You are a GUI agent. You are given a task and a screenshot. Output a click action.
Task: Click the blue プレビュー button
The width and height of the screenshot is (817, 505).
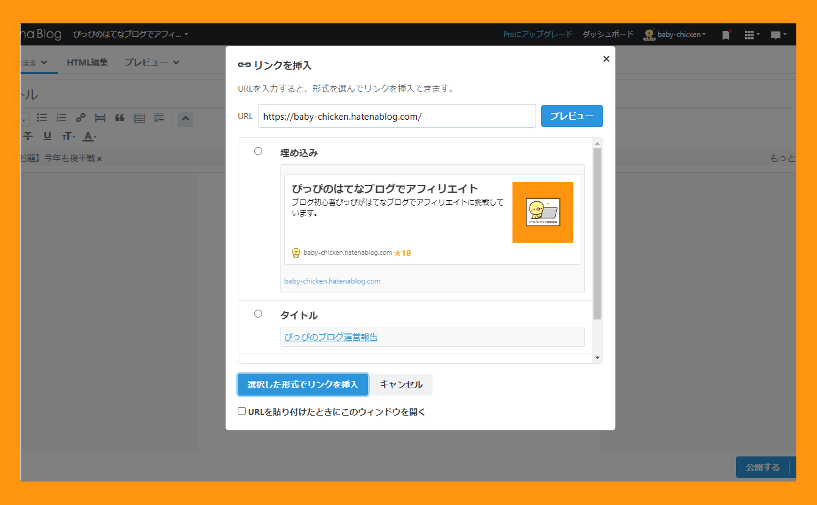[x=572, y=116]
